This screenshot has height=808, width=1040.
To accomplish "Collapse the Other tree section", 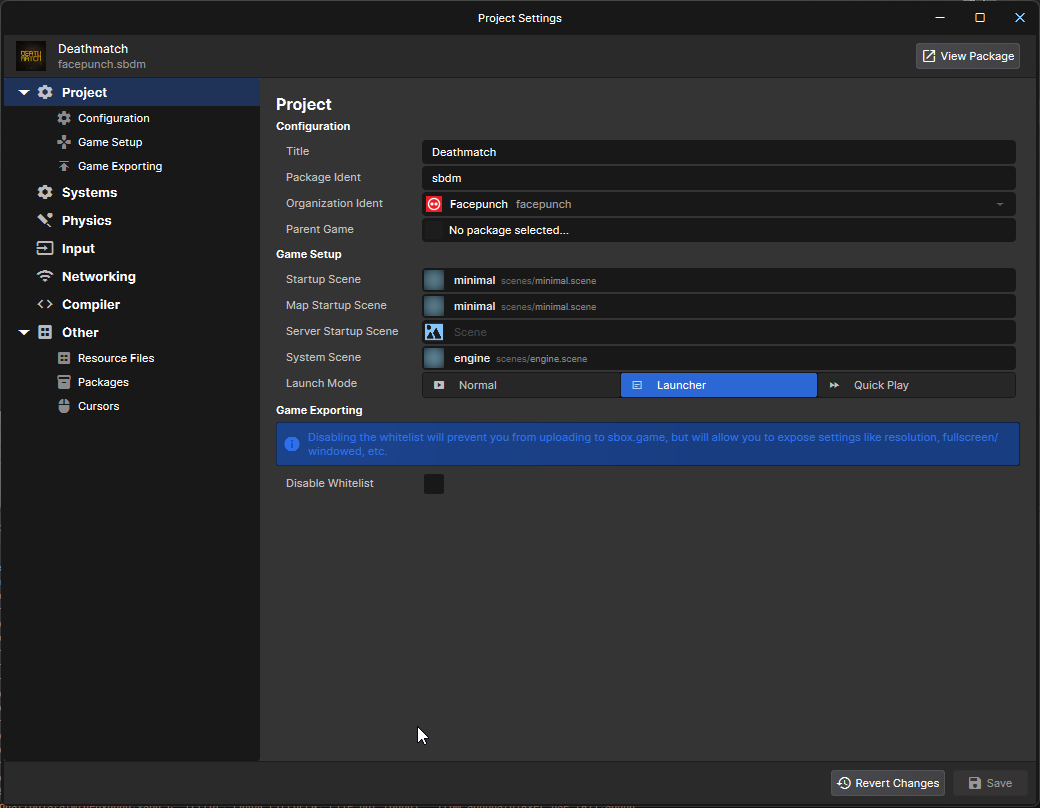I will (x=24, y=332).
